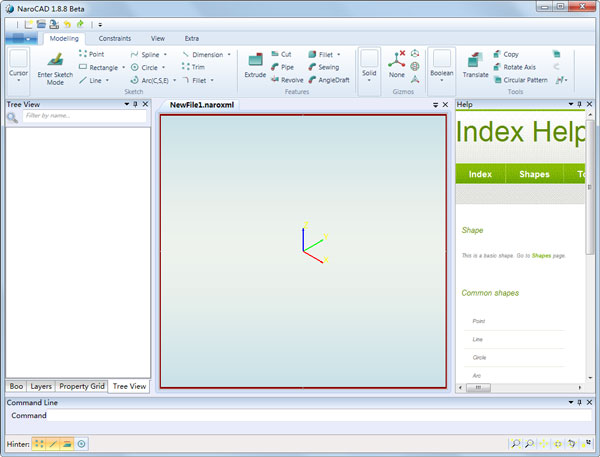Toggle the circle center hinter button
Screen dimensions: 600x457
click(x=81, y=444)
